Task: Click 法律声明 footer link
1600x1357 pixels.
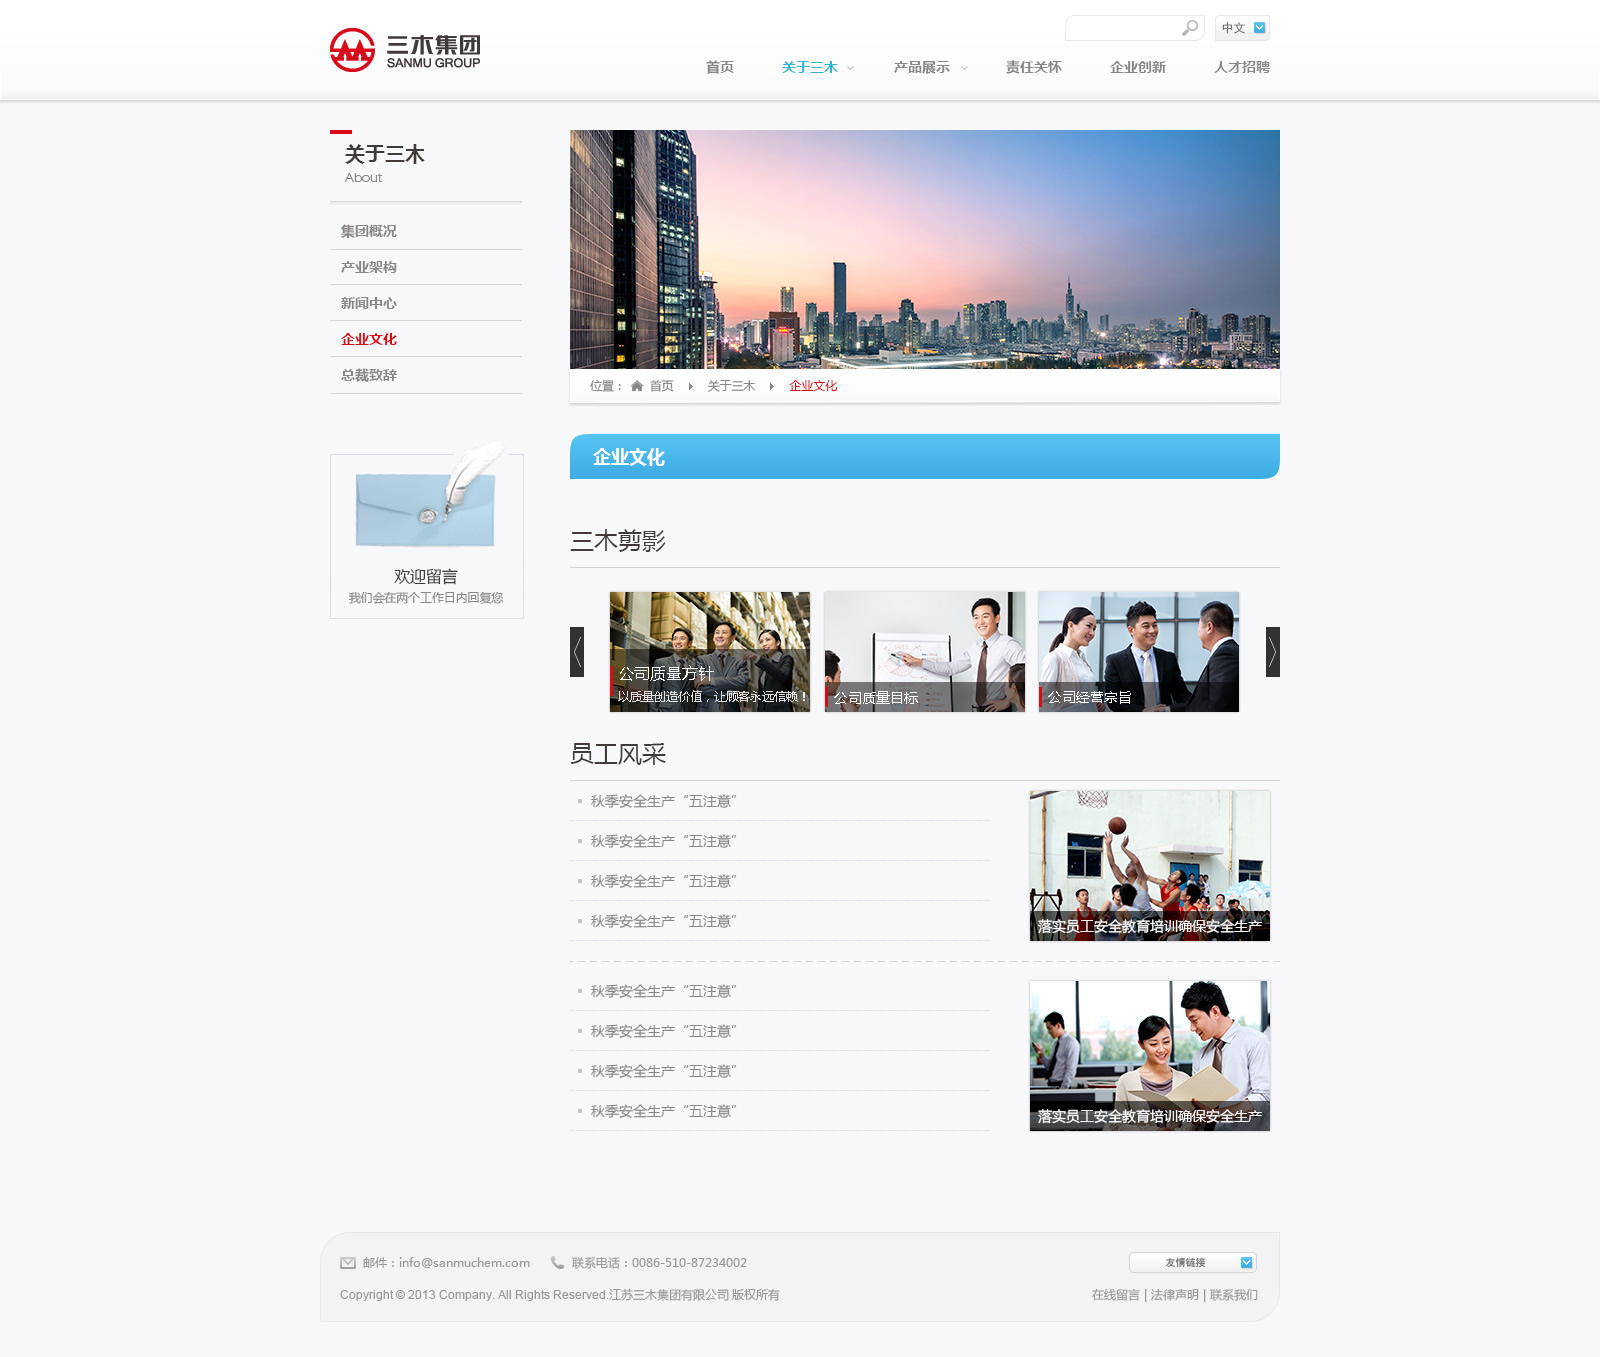Action: pos(1175,1295)
